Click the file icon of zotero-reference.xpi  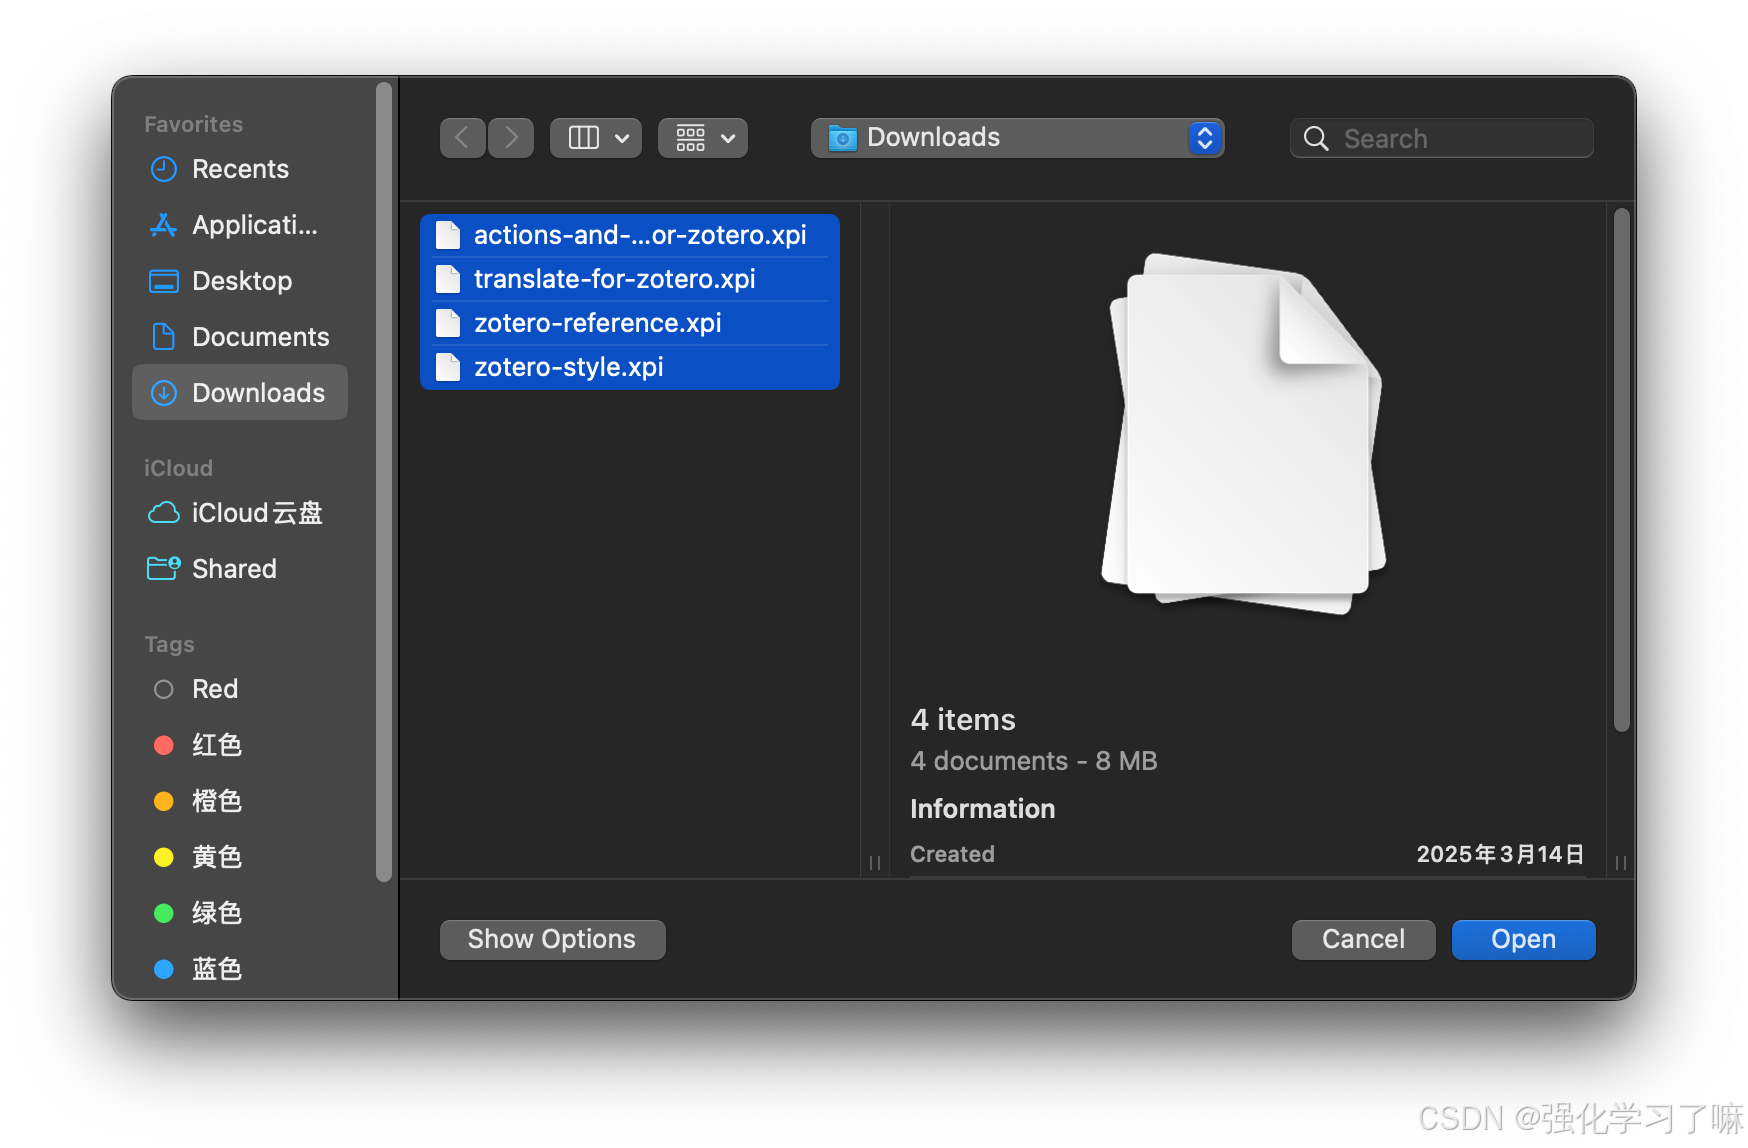(448, 323)
